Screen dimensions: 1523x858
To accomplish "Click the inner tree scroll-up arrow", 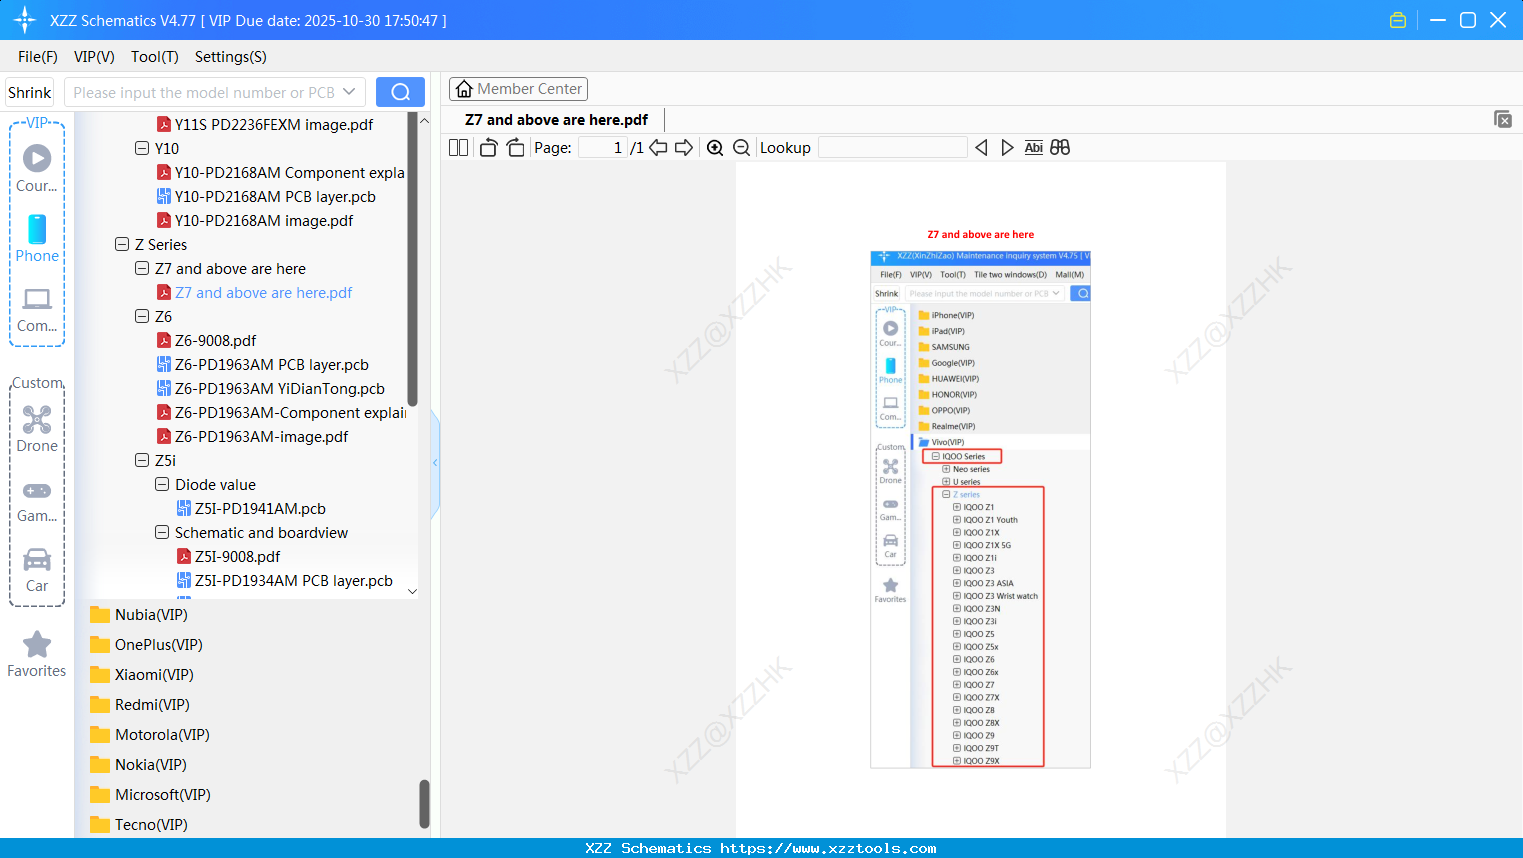I will tap(424, 120).
